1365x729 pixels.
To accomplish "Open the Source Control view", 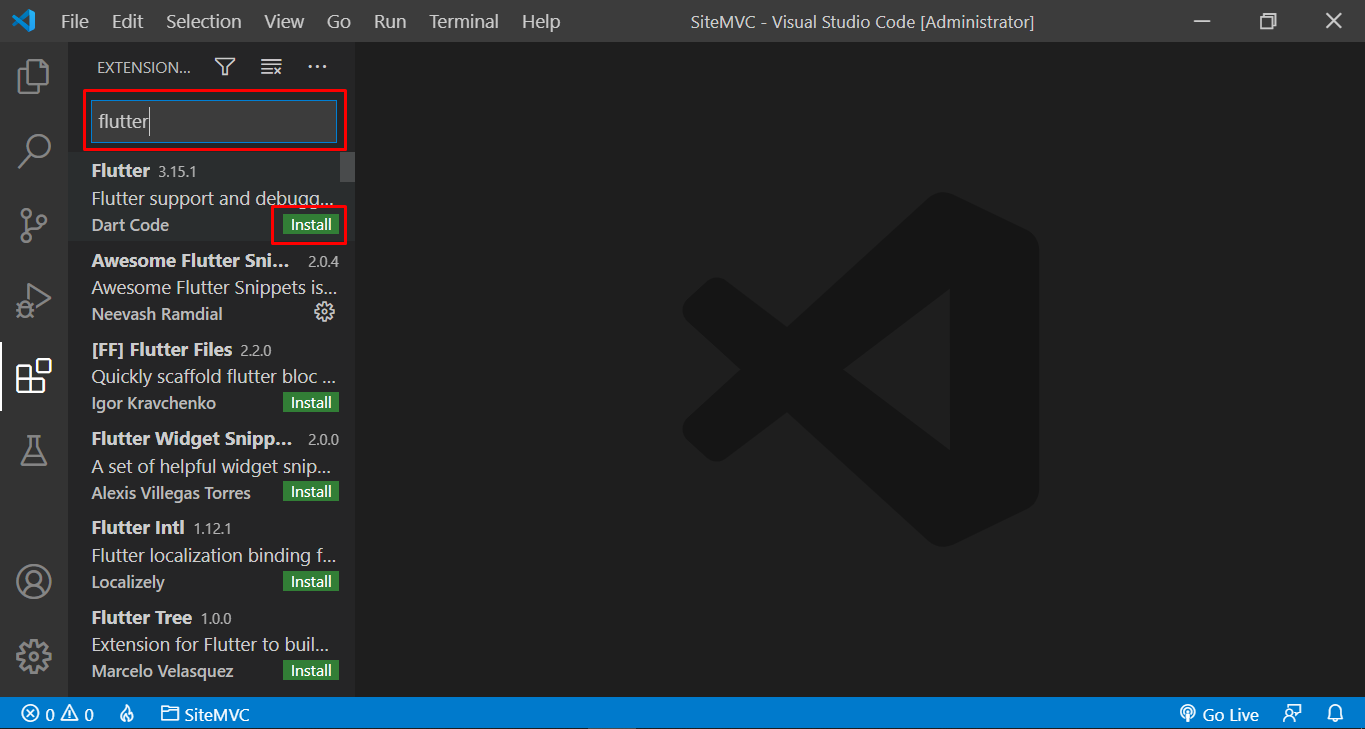I will tap(33, 226).
